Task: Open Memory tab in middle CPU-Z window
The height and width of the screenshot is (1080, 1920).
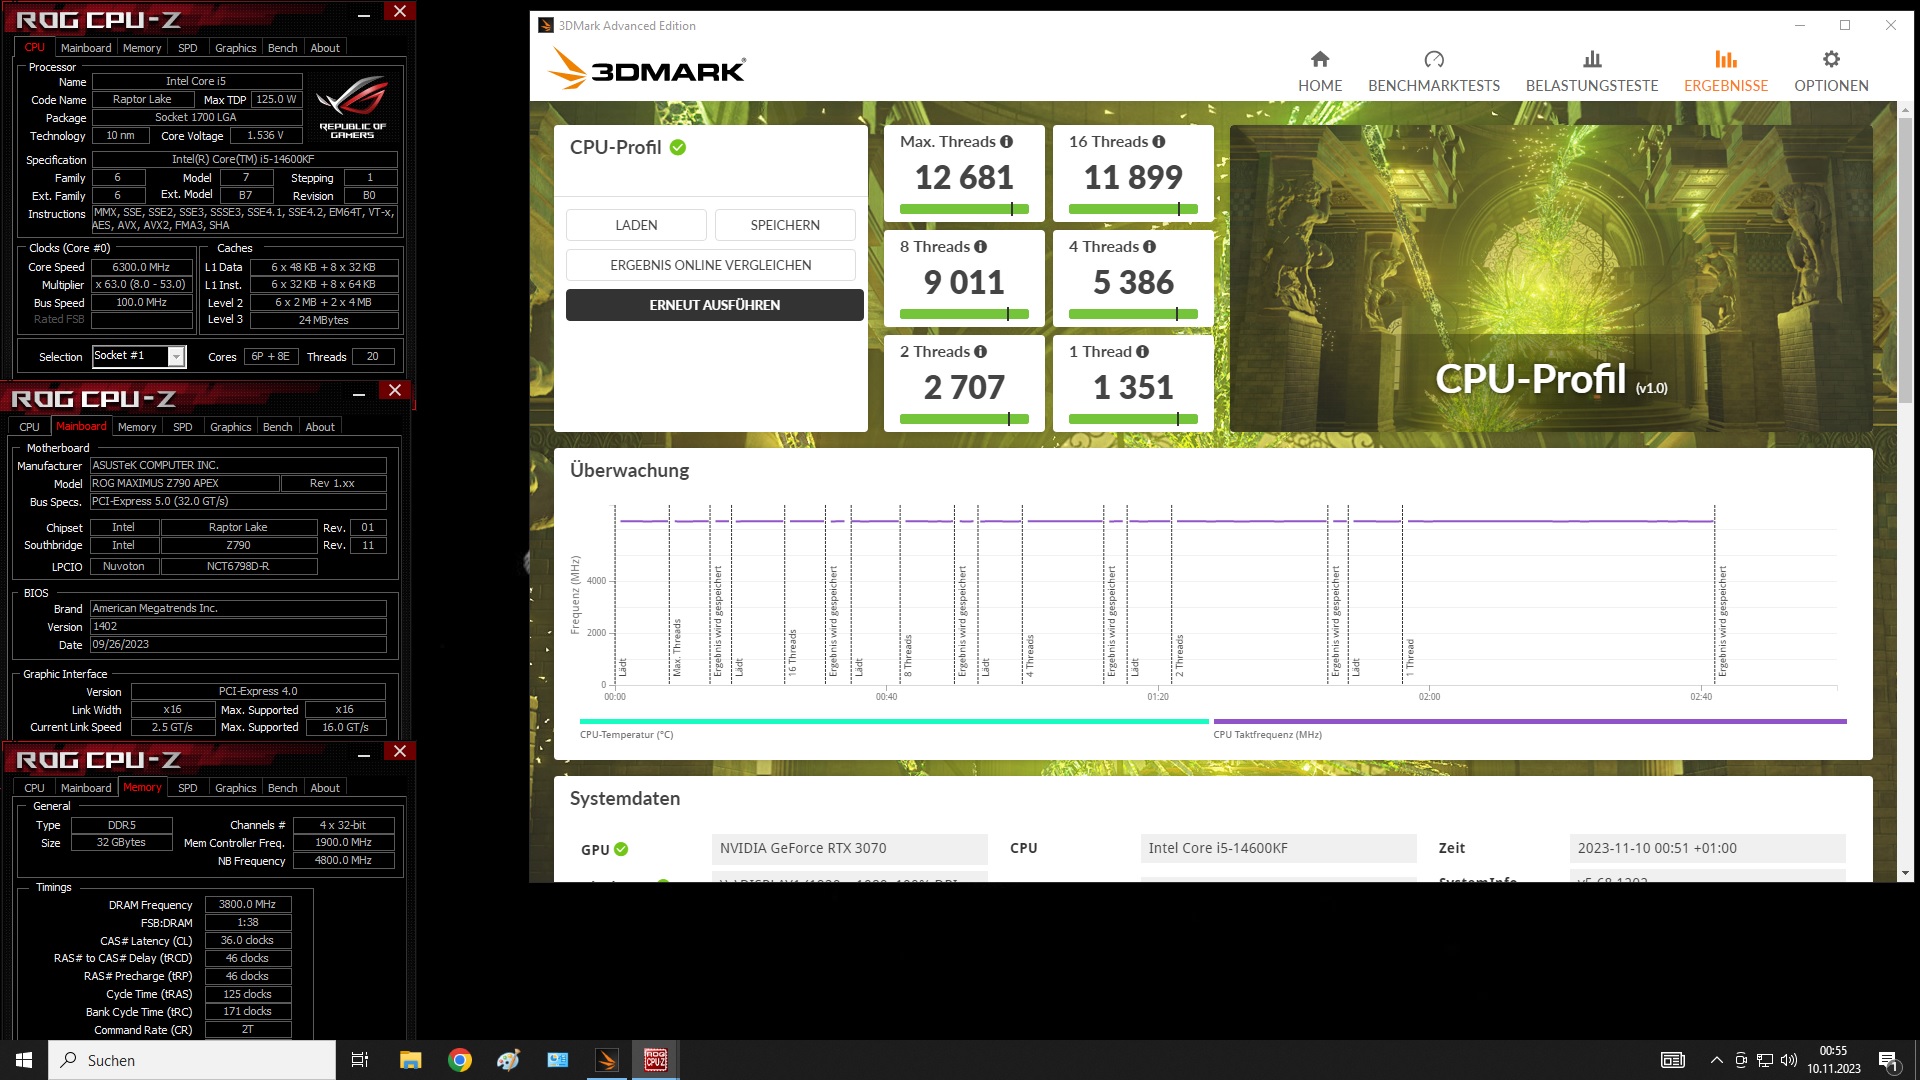Action: point(137,427)
